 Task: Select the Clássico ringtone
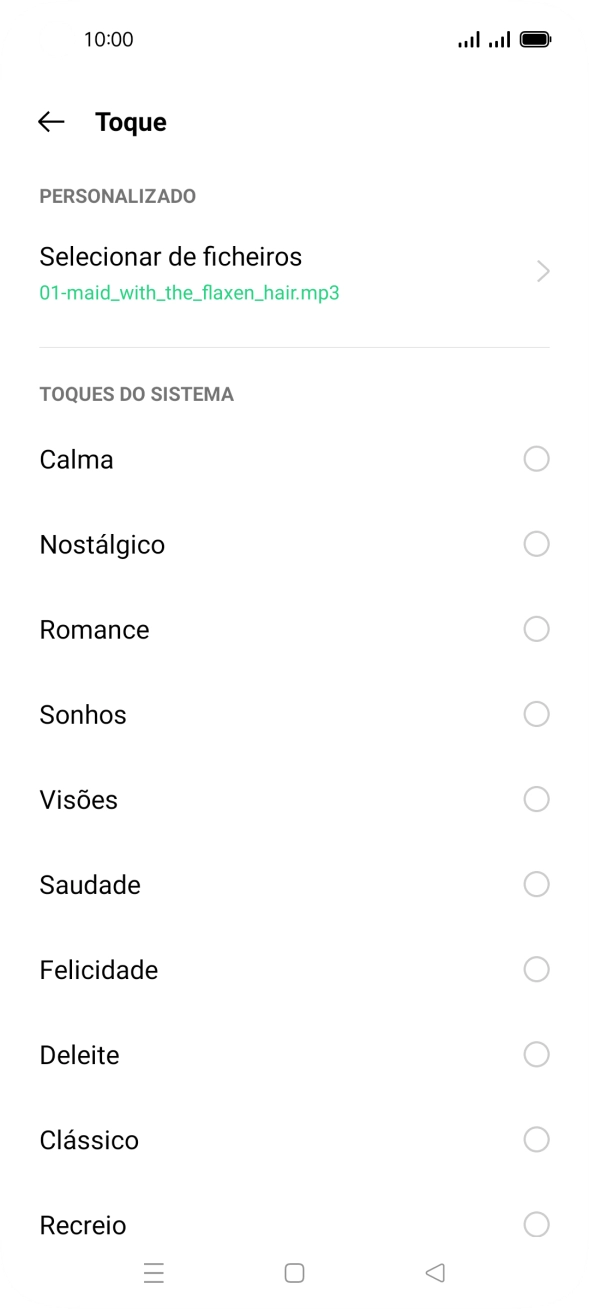(x=537, y=1139)
